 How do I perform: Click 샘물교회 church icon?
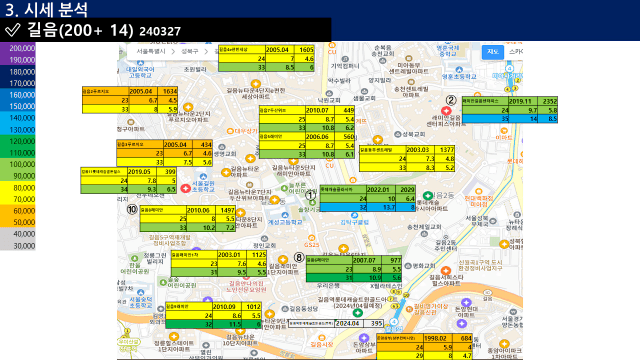coord(364,91)
